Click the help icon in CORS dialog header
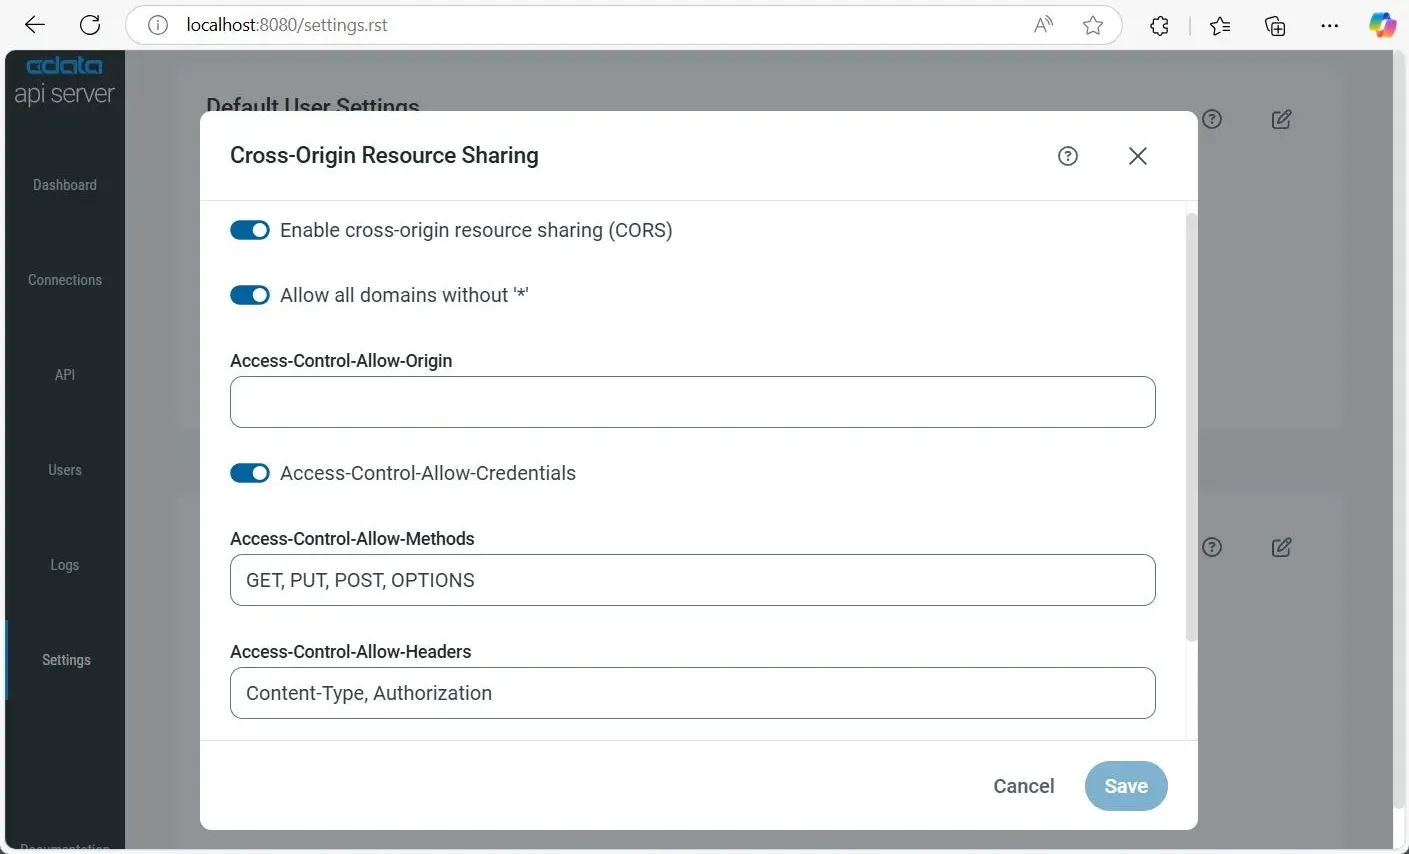1409x854 pixels. (1068, 156)
